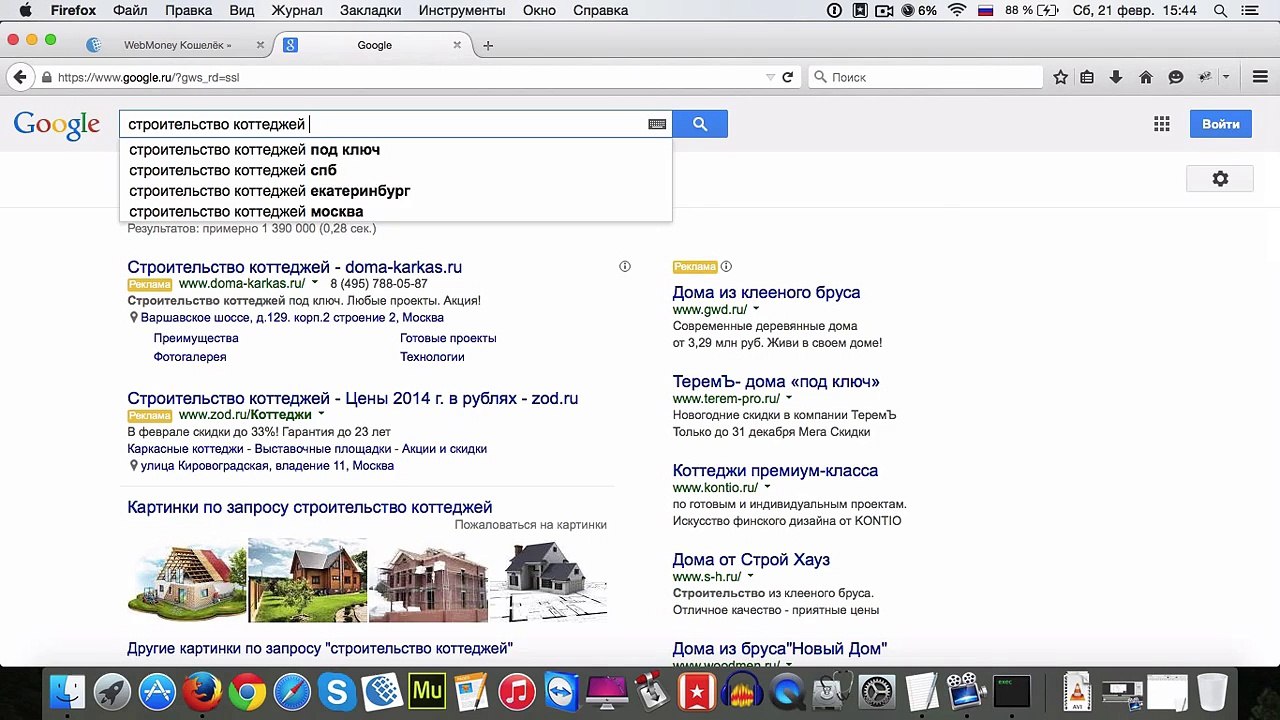This screenshot has width=1280, height=720.
Task: Open the Google apps grid icon
Action: point(1161,124)
